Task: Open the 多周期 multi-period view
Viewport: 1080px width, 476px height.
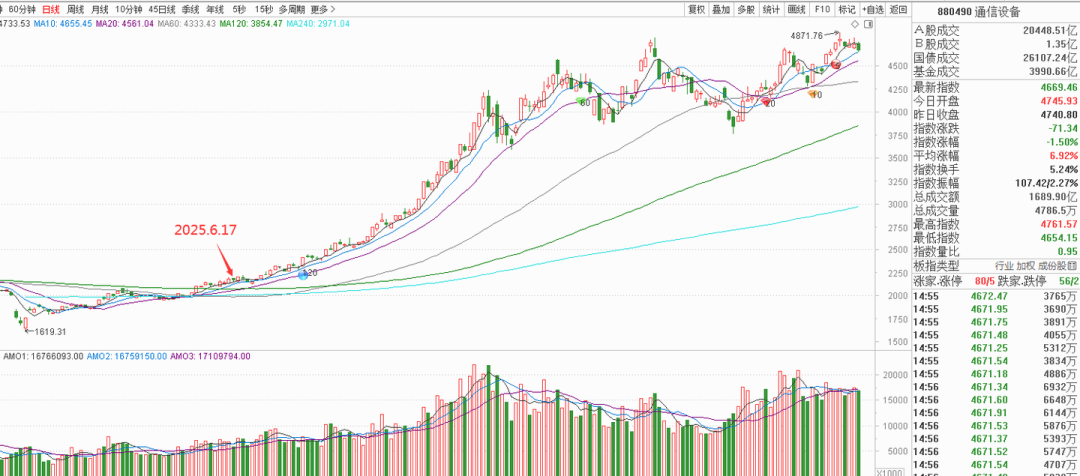Action: click(292, 10)
